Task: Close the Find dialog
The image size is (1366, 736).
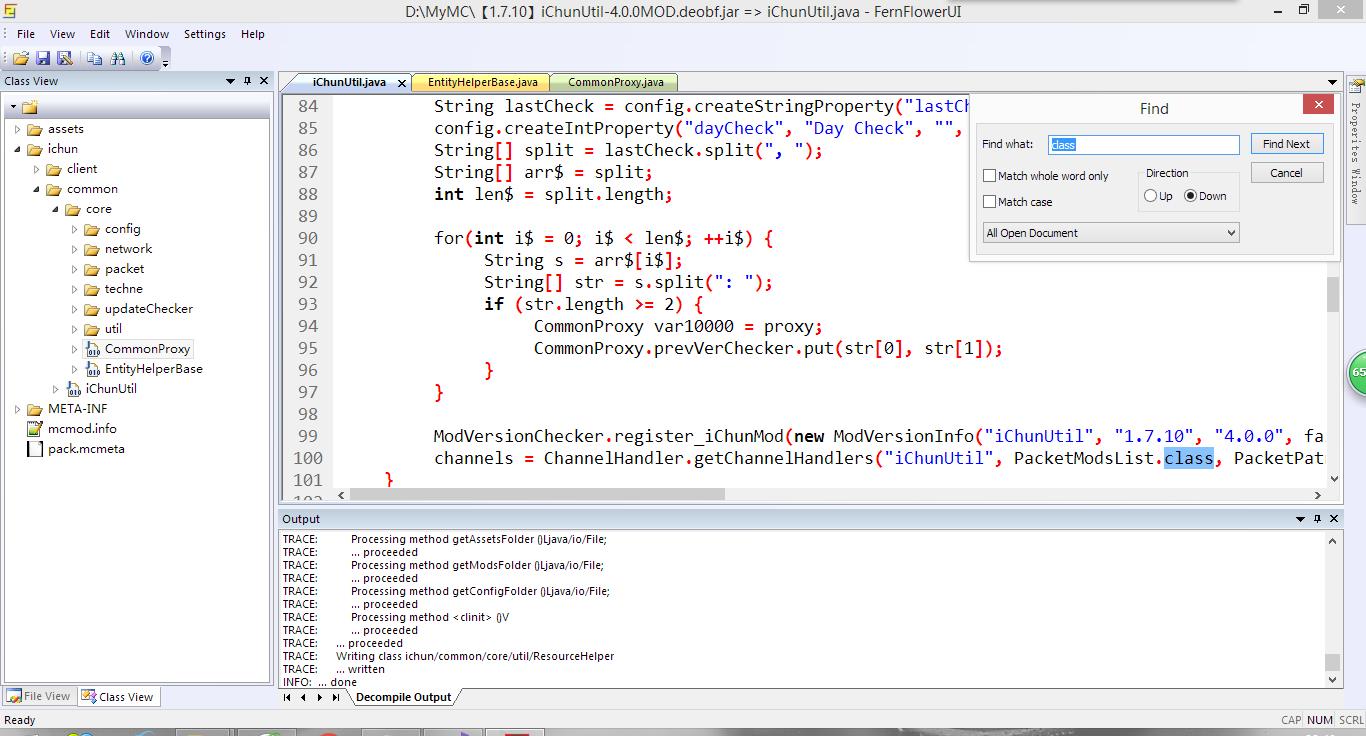Action: tap(1318, 105)
